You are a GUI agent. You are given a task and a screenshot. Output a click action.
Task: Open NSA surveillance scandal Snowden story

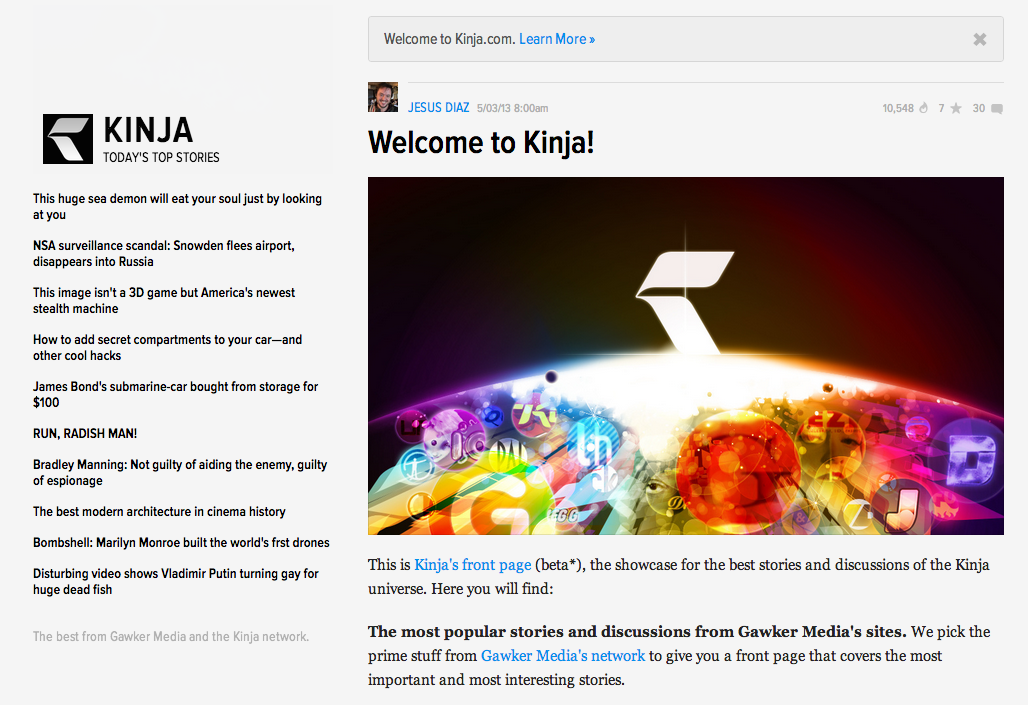point(164,254)
